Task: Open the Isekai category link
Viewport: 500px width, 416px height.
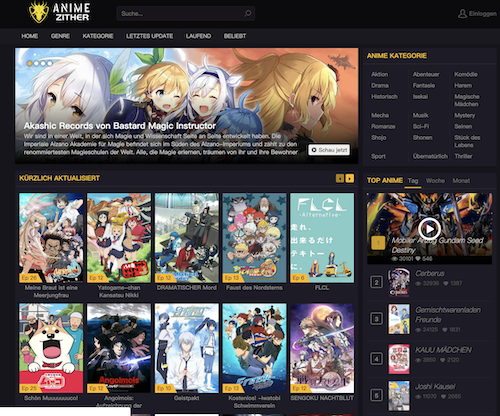Action: (420, 97)
